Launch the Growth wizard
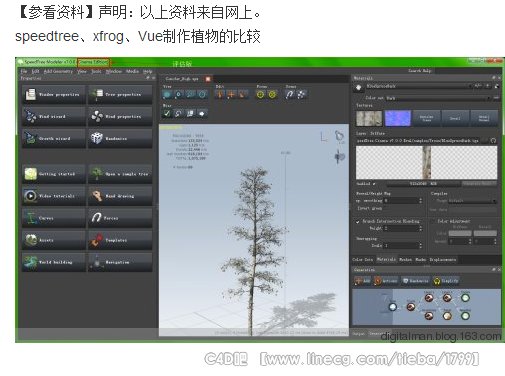 pos(54,138)
